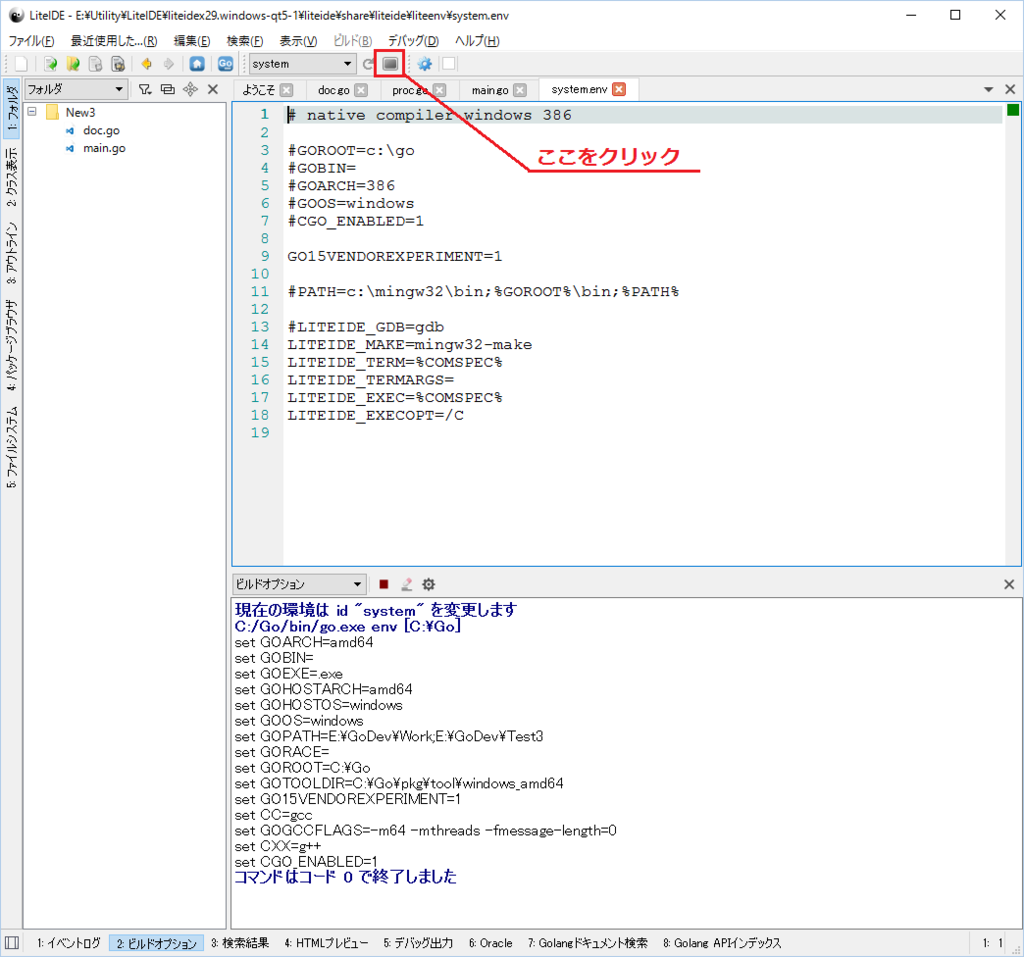Click the side panel float/move icon

pyautogui.click(x=190, y=89)
